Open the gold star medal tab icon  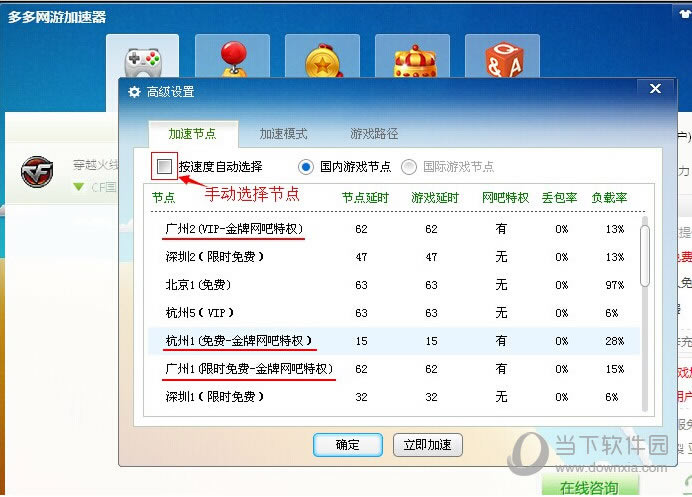click(x=323, y=60)
